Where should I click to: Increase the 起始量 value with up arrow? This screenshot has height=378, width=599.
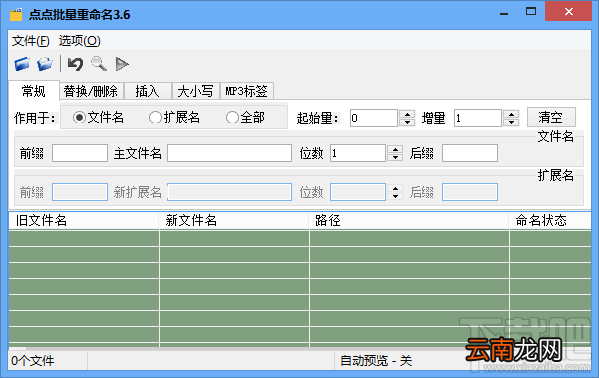(407, 114)
